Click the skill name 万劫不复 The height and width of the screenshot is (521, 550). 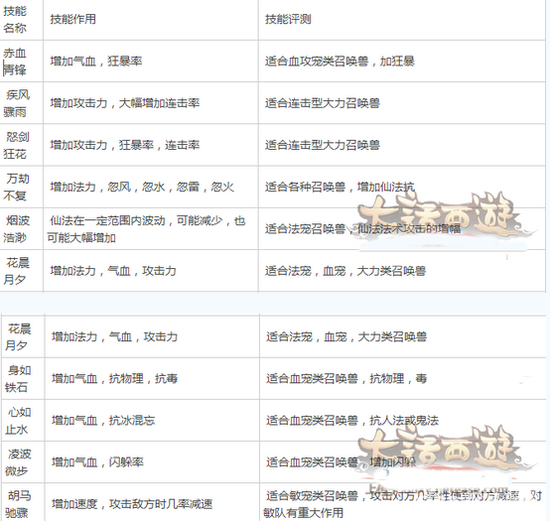(x=16, y=187)
